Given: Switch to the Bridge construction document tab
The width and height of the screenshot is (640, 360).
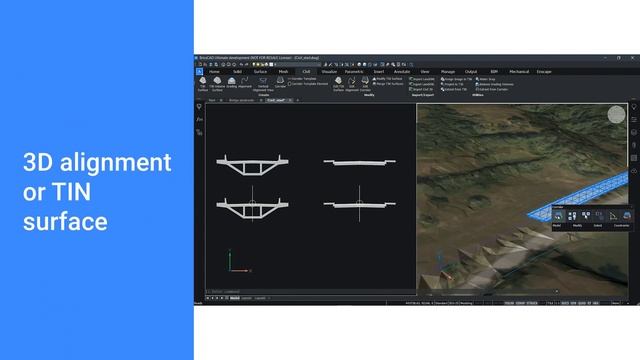Looking at the screenshot, I should [242, 100].
